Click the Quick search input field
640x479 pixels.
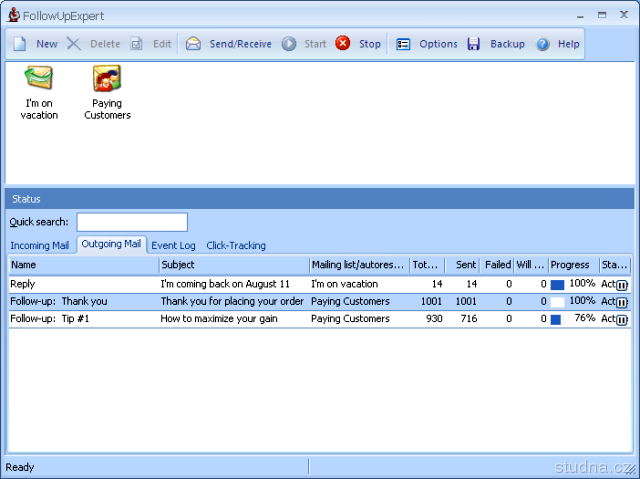click(x=132, y=222)
